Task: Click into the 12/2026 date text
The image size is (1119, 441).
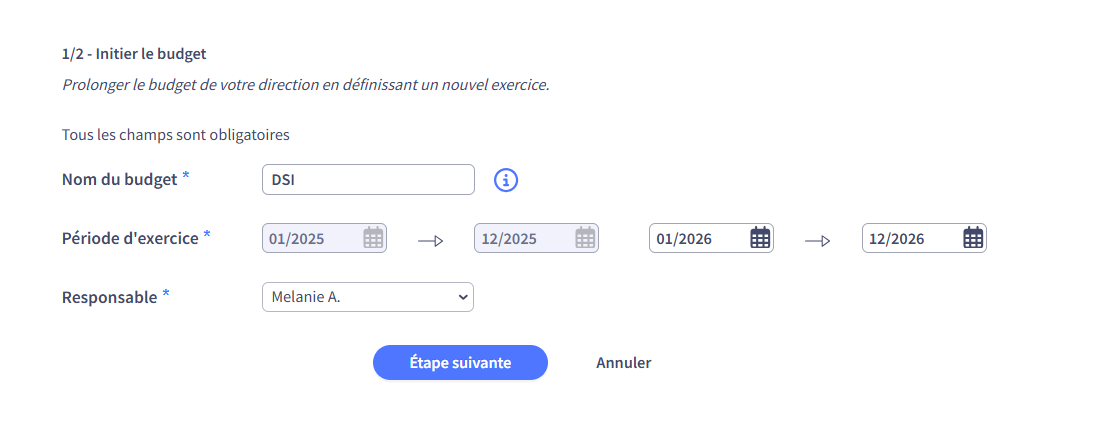Action: [896, 239]
